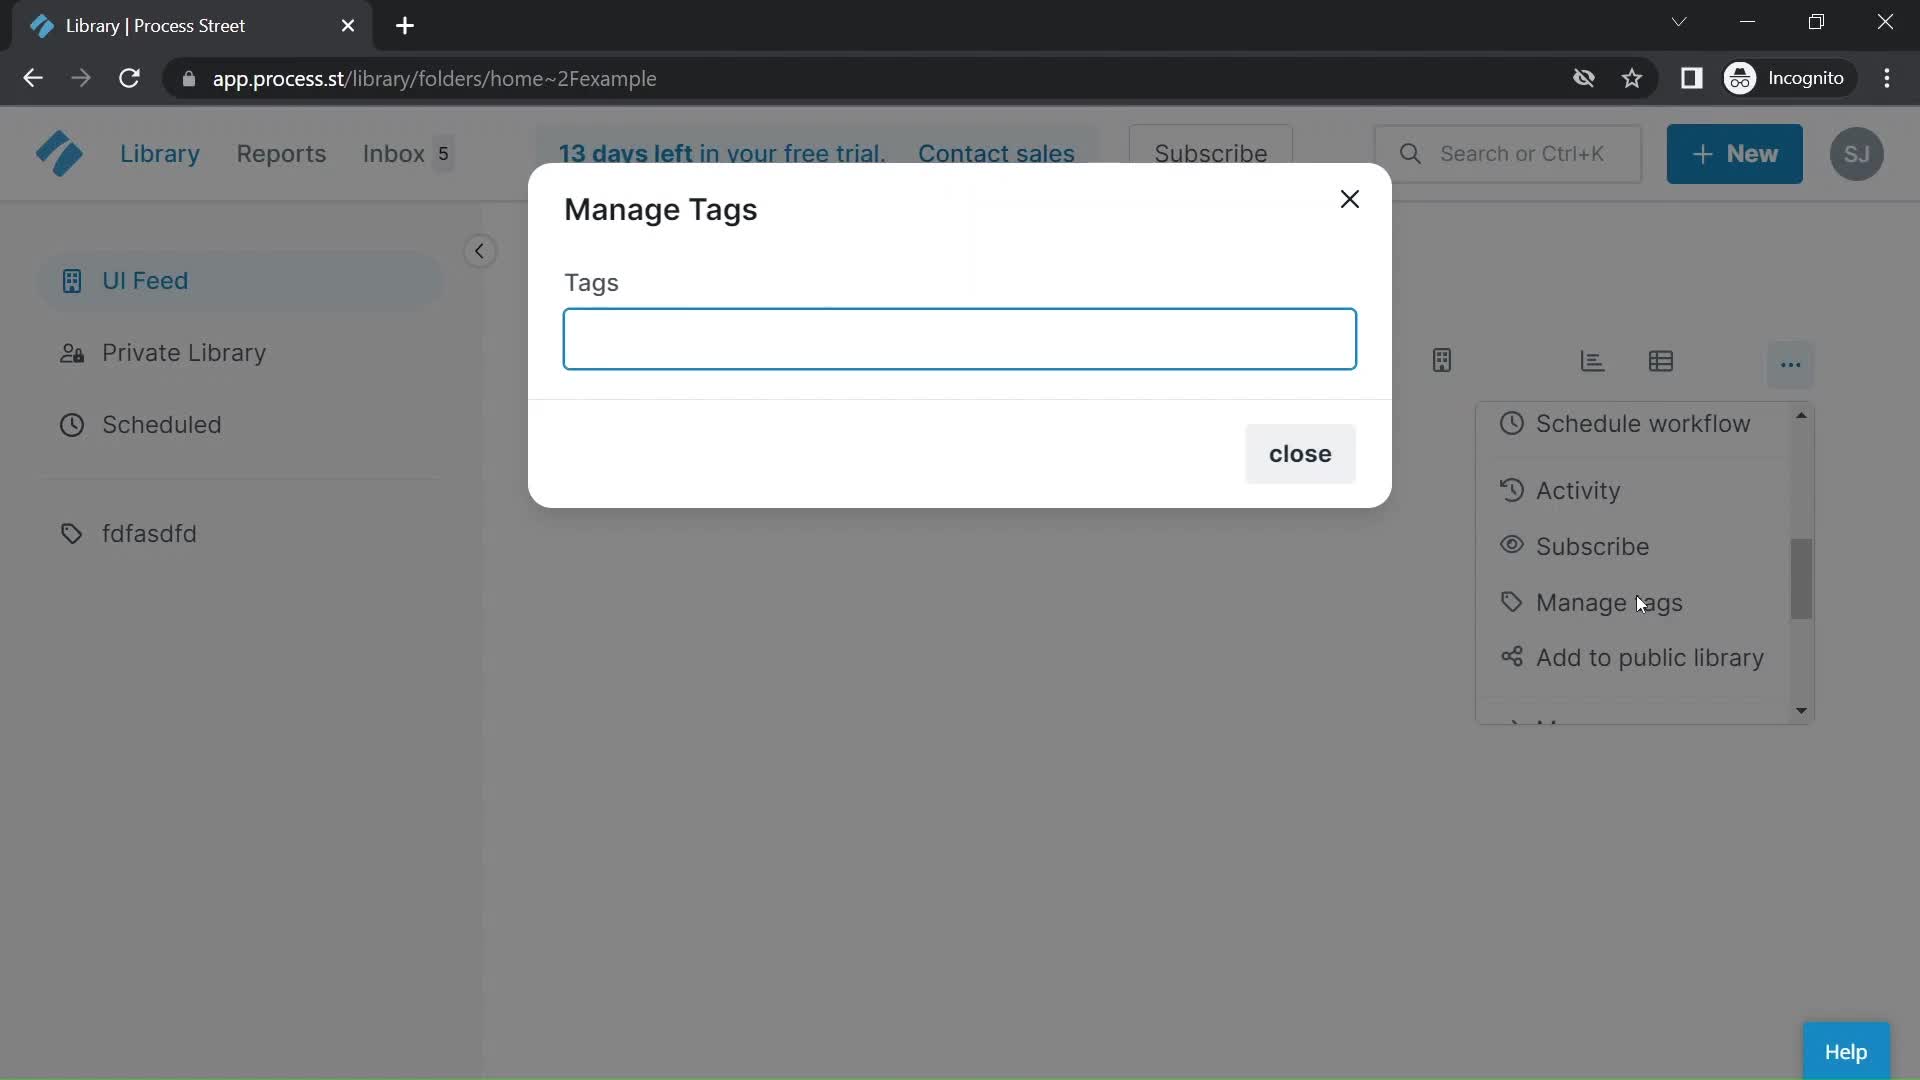
Task: Click the Subscribe icon in panel
Action: point(1511,545)
